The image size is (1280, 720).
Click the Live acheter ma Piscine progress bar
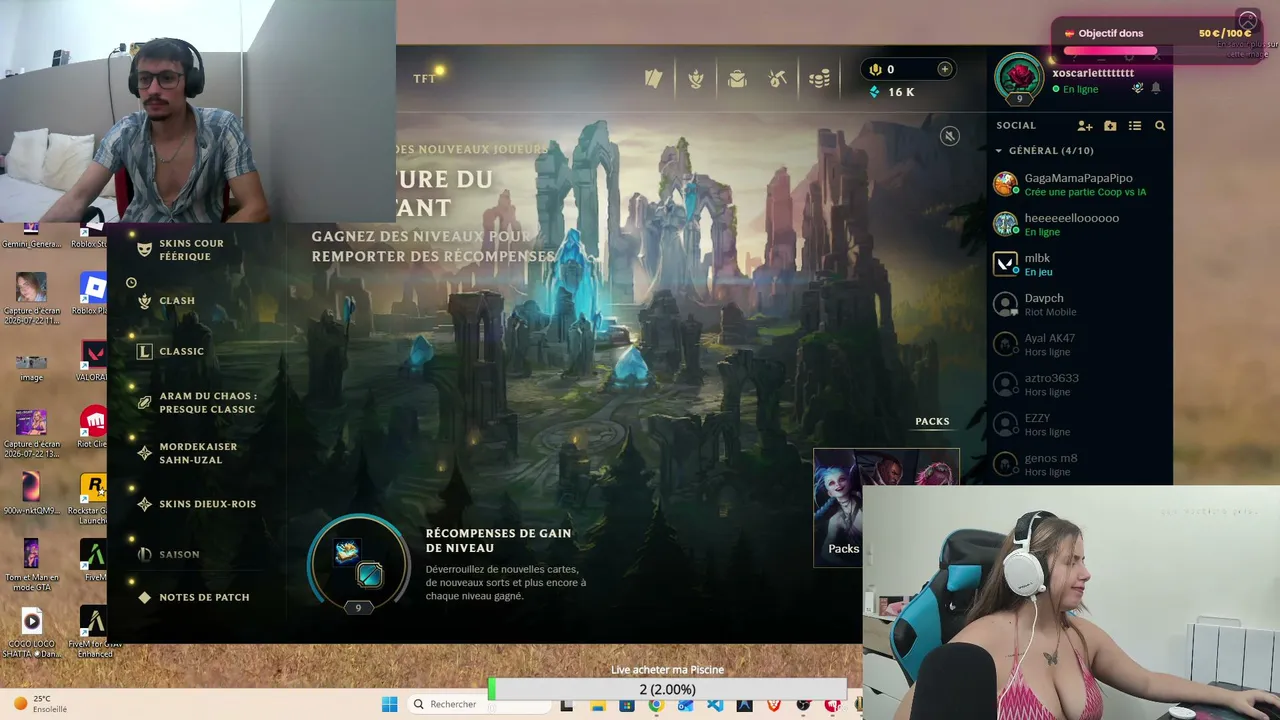(667, 689)
